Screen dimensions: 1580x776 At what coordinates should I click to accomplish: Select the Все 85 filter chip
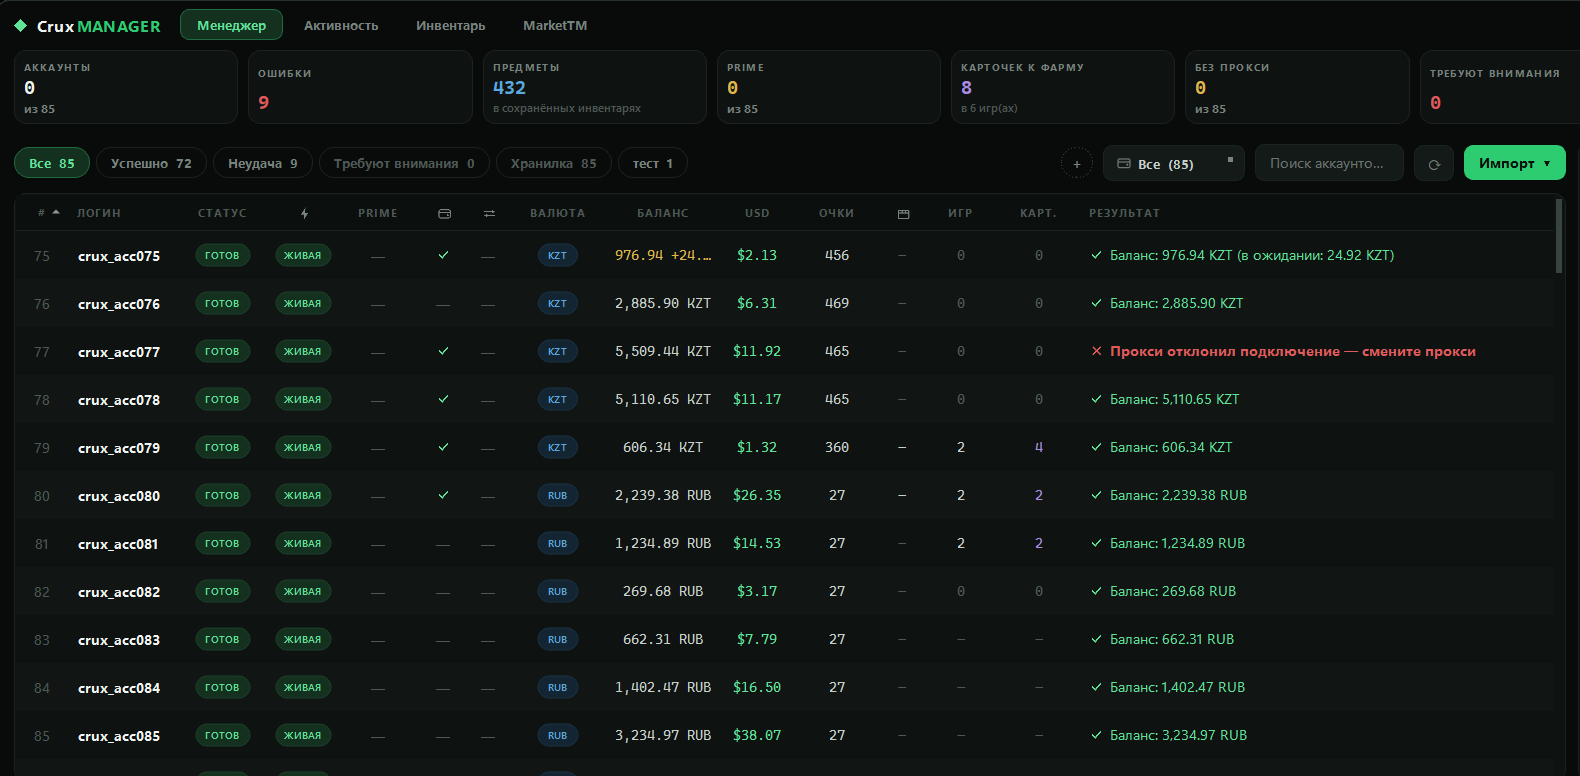pos(52,163)
